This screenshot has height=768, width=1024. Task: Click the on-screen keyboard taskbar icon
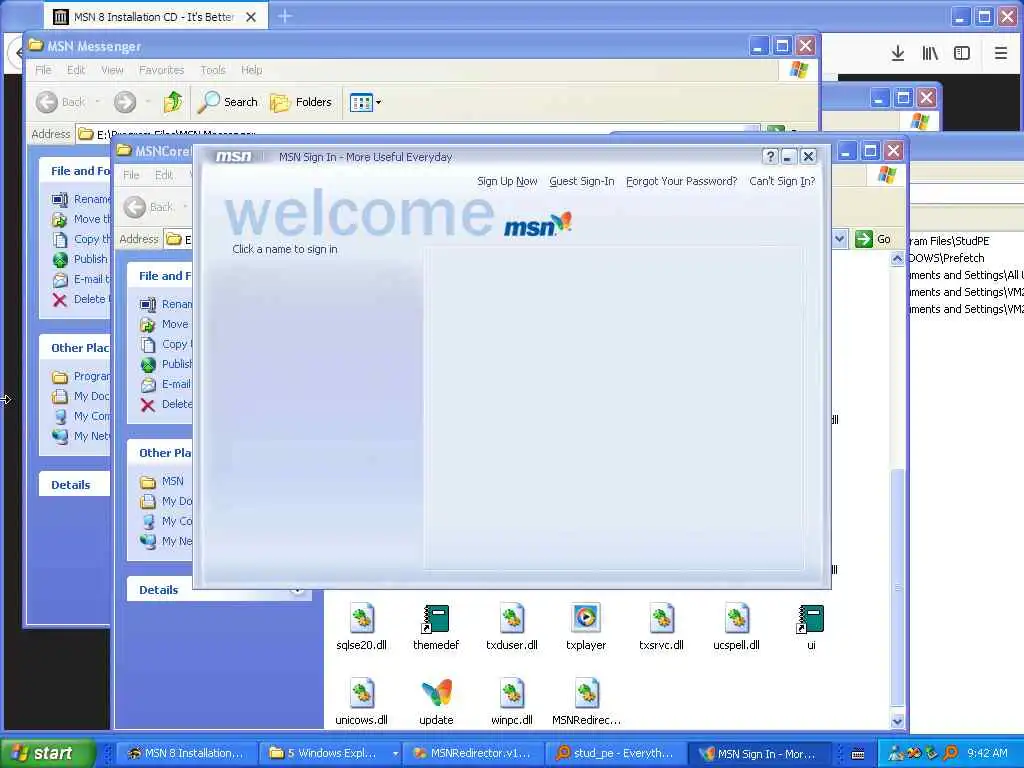(x=858, y=754)
